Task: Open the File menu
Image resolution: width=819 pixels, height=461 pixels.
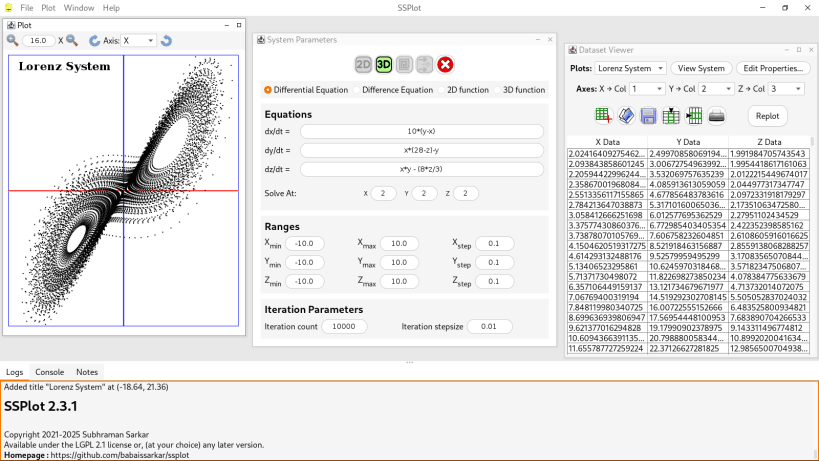Action: (27, 8)
